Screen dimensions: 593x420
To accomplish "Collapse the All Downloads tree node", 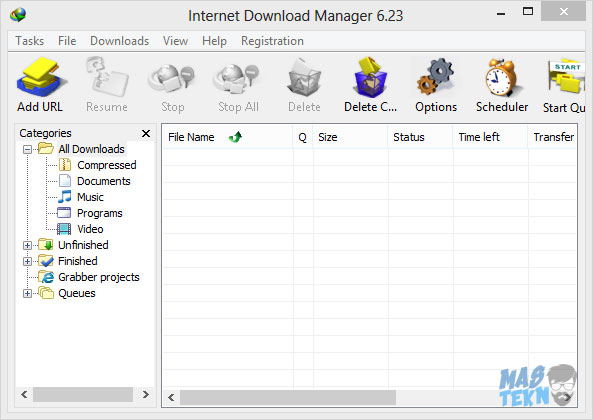I will [x=27, y=149].
